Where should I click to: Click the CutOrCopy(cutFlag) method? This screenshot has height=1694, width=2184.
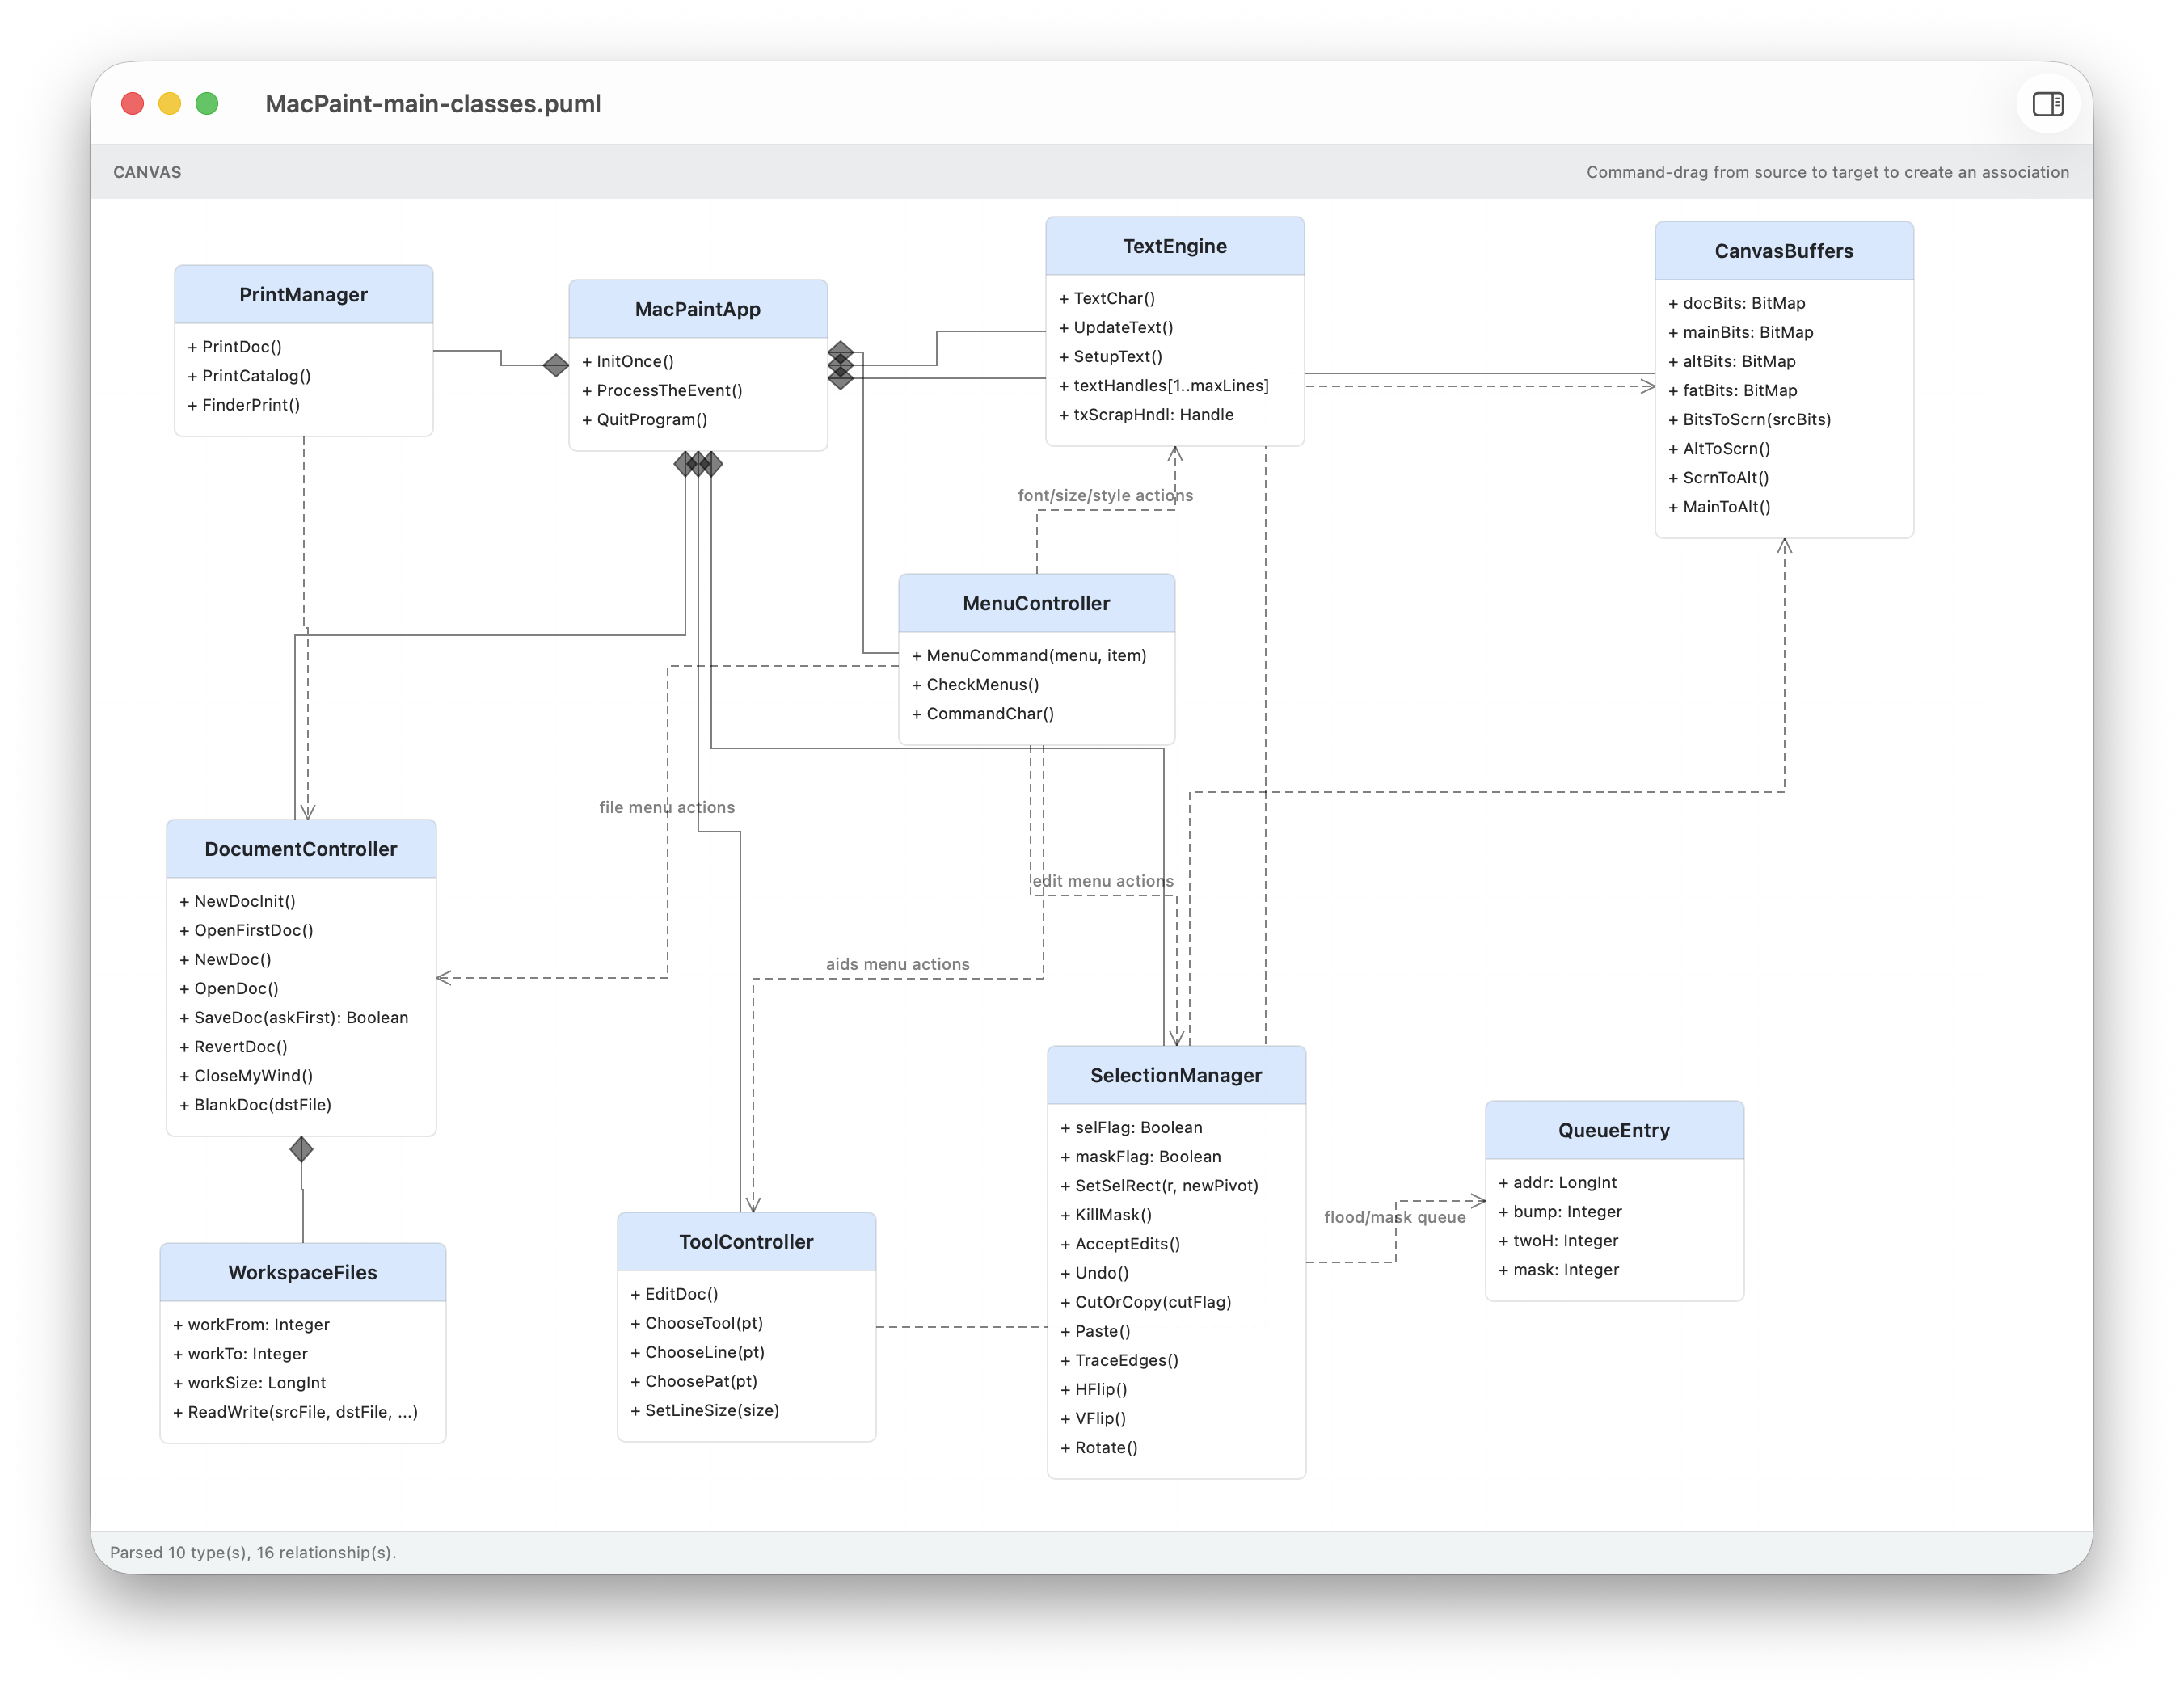pos(1146,1302)
